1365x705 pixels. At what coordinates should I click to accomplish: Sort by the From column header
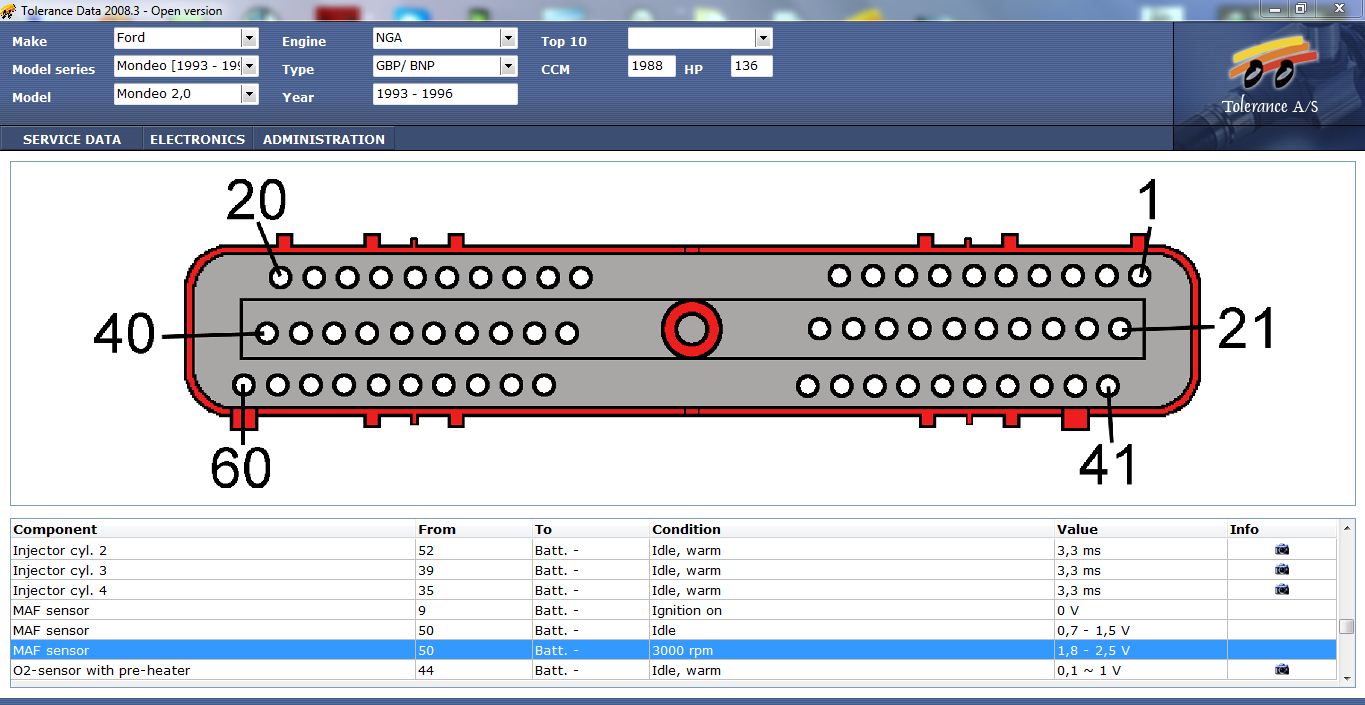(x=474, y=529)
